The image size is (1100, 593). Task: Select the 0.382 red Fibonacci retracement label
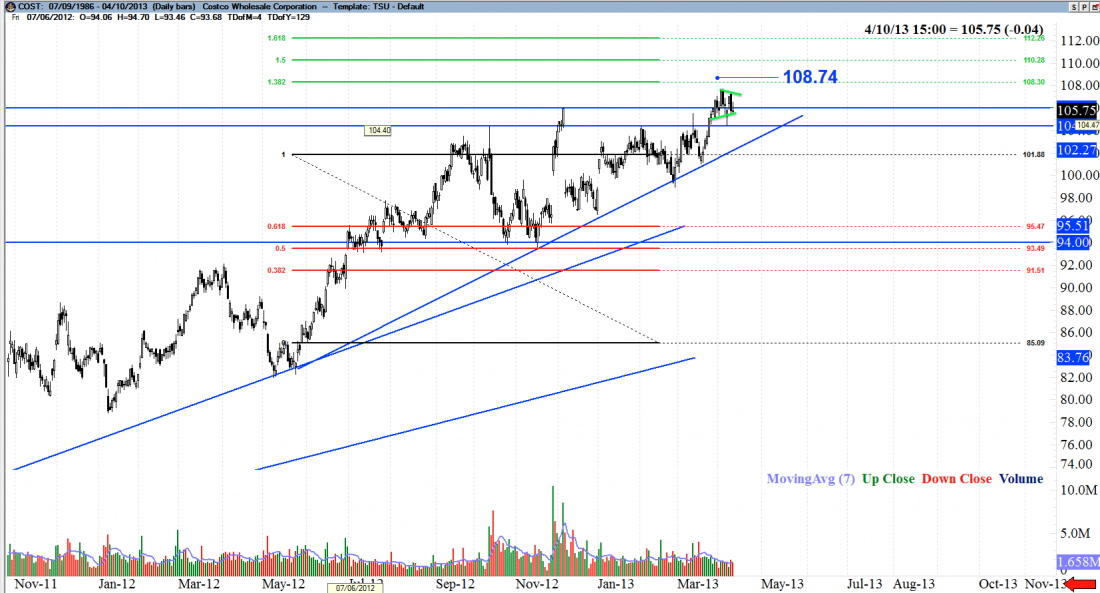coord(278,270)
